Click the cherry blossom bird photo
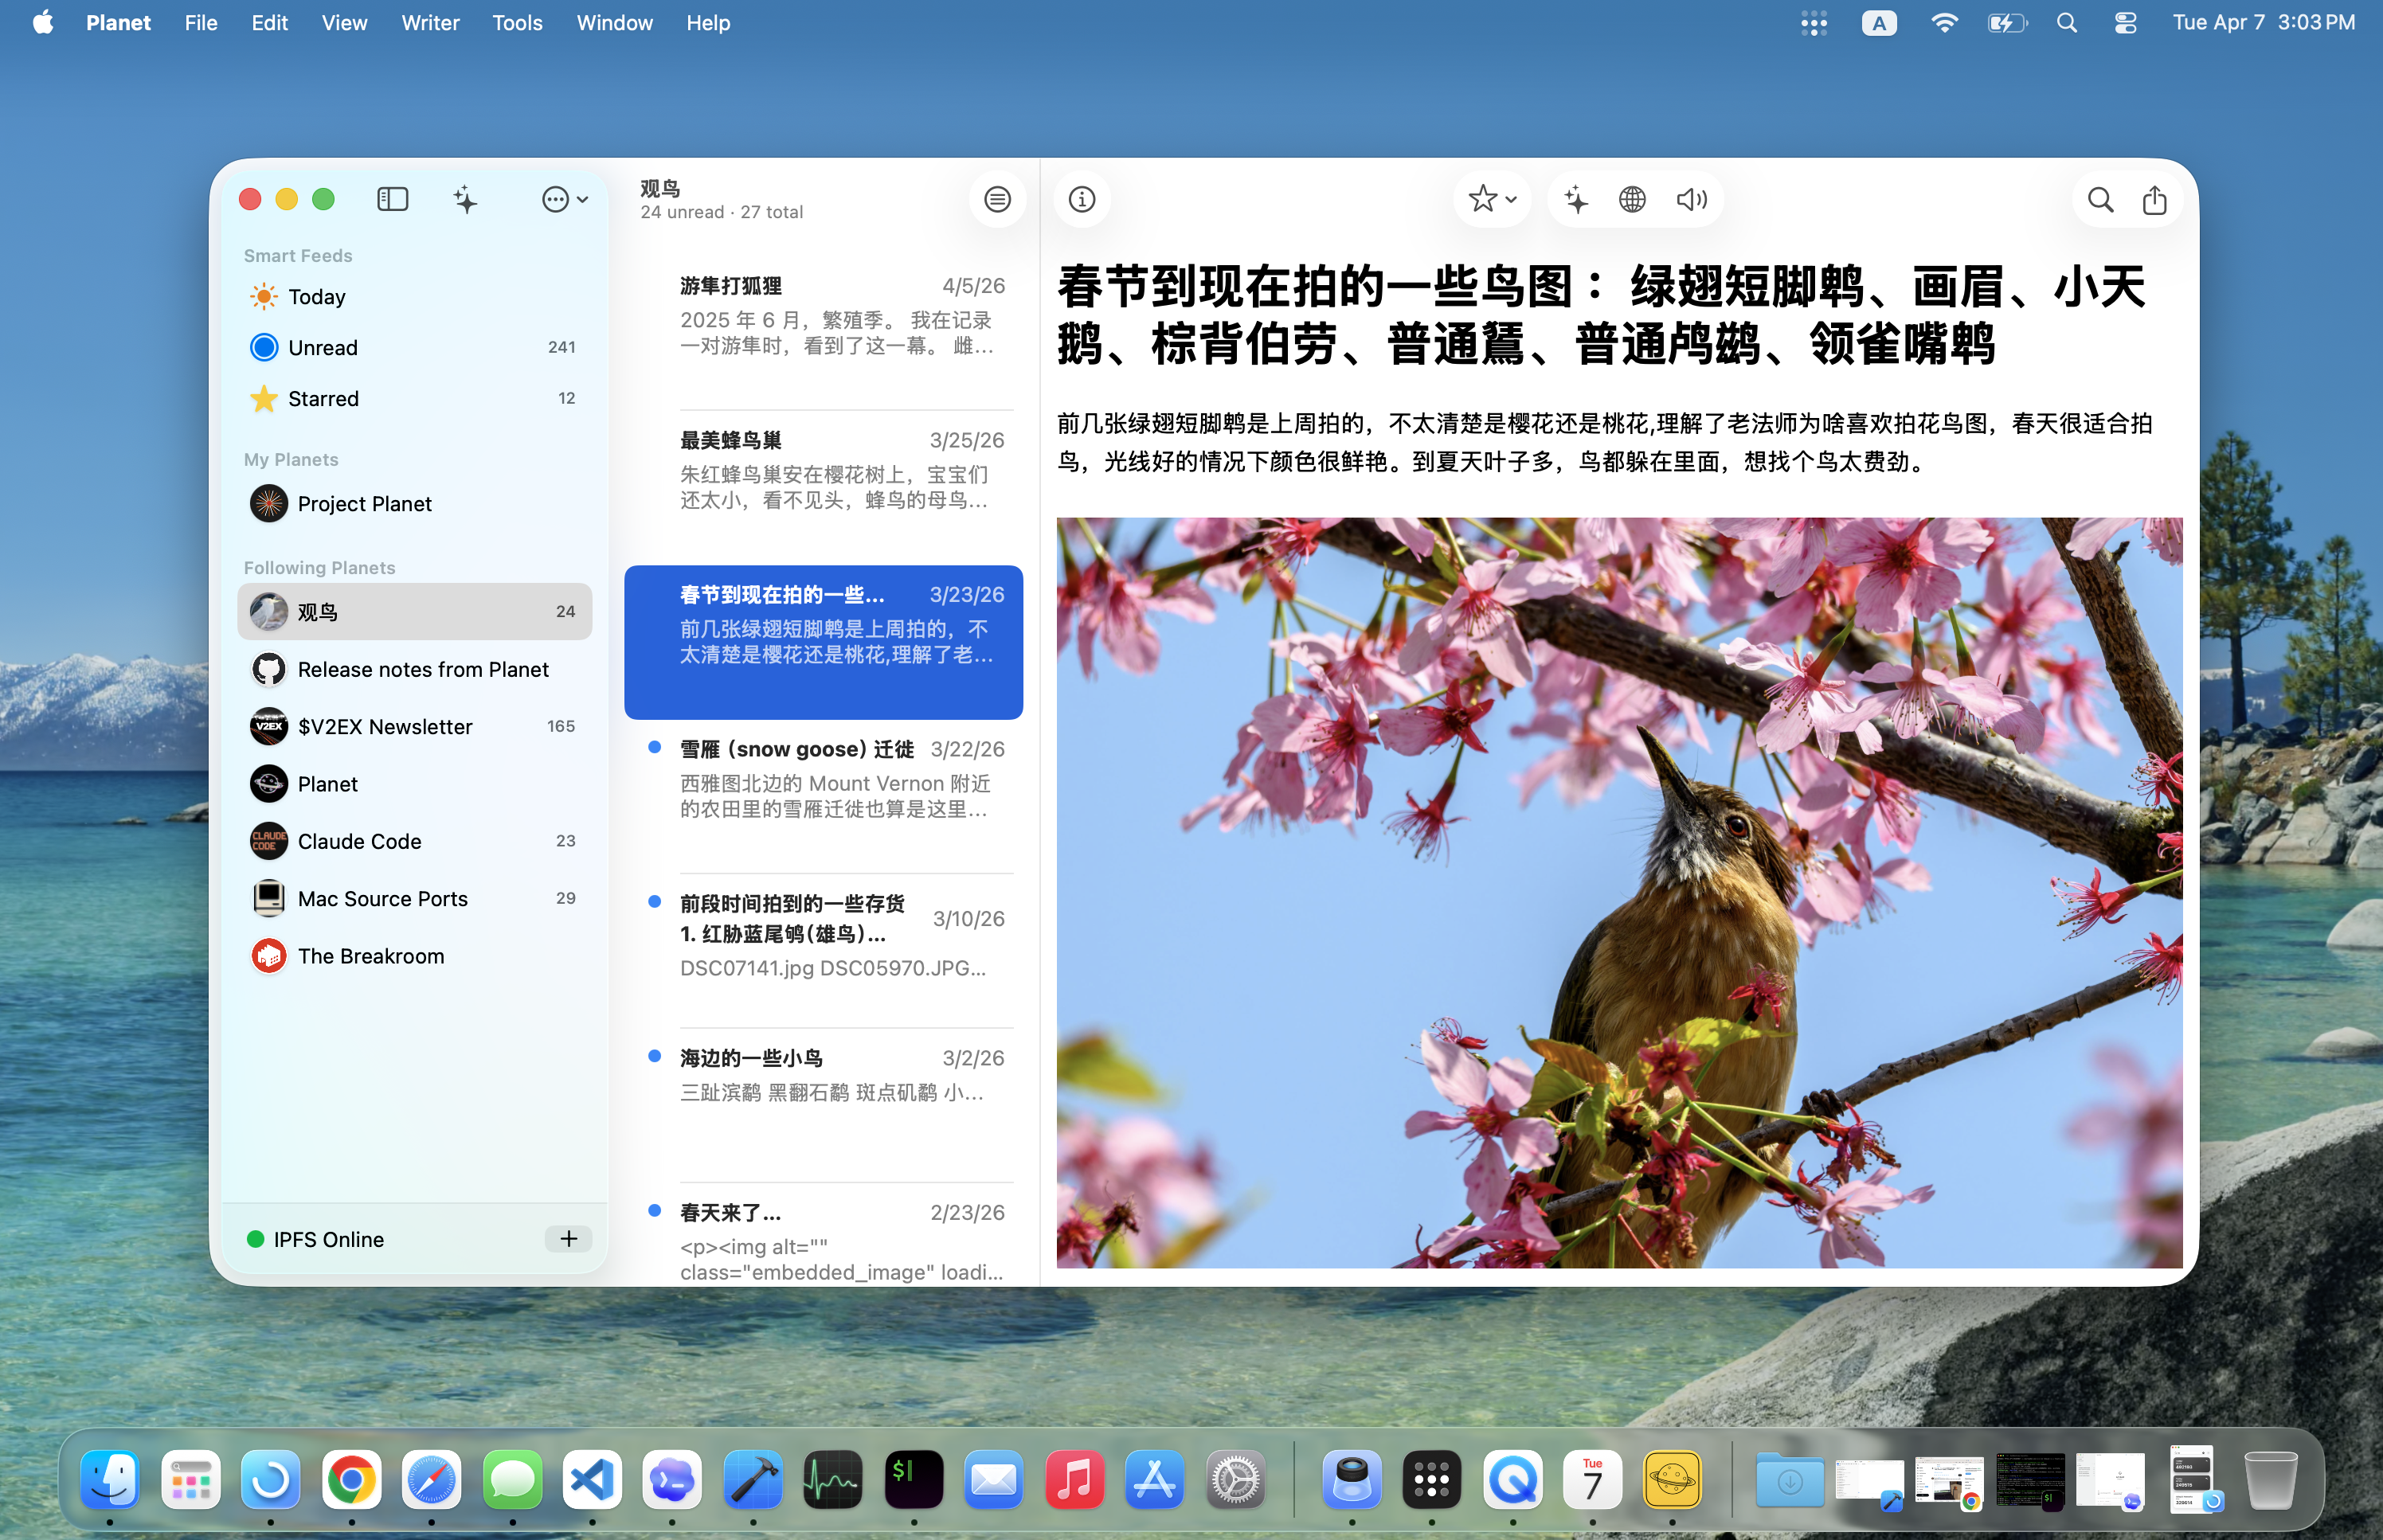The image size is (2383, 1540). 1619,892
